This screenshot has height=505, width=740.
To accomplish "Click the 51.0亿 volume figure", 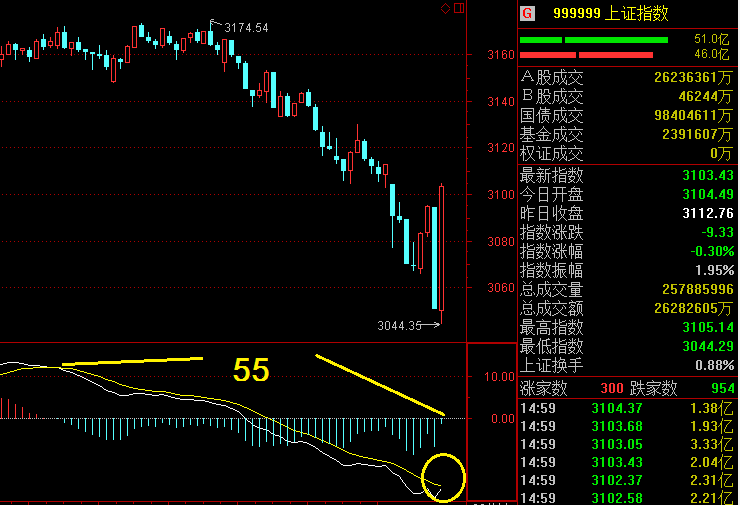I will click(x=711, y=39).
